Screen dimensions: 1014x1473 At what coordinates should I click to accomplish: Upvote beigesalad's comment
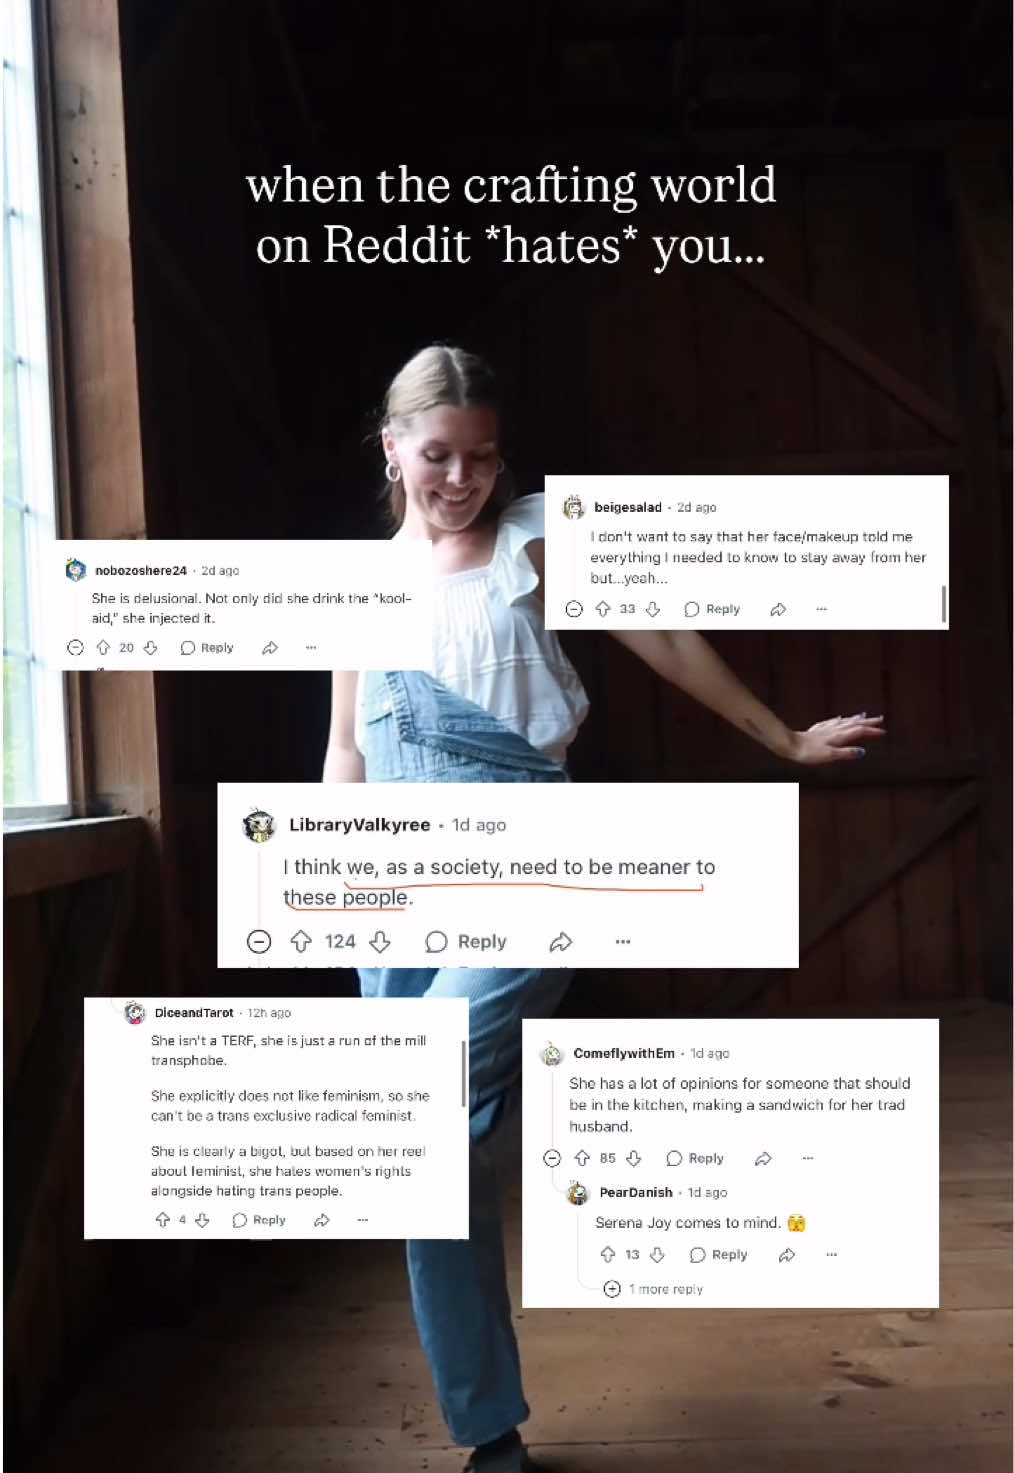603,609
